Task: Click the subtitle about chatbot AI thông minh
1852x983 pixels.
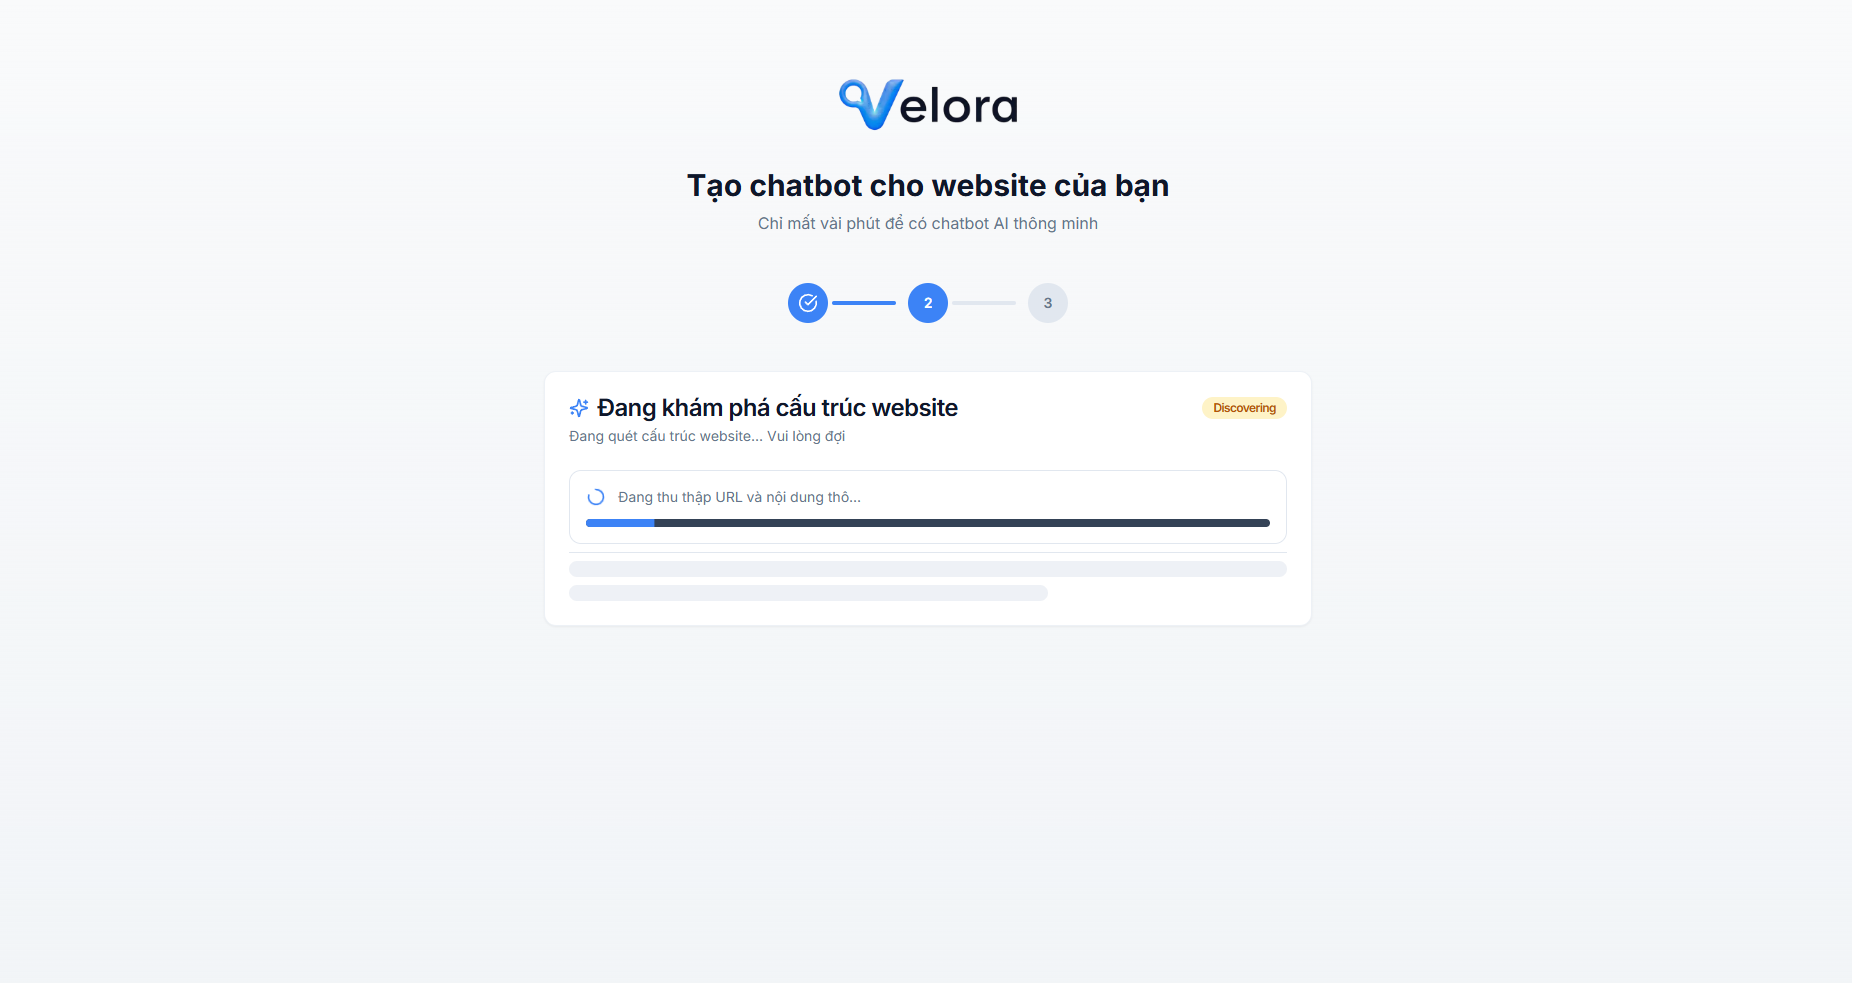Action: point(928,224)
